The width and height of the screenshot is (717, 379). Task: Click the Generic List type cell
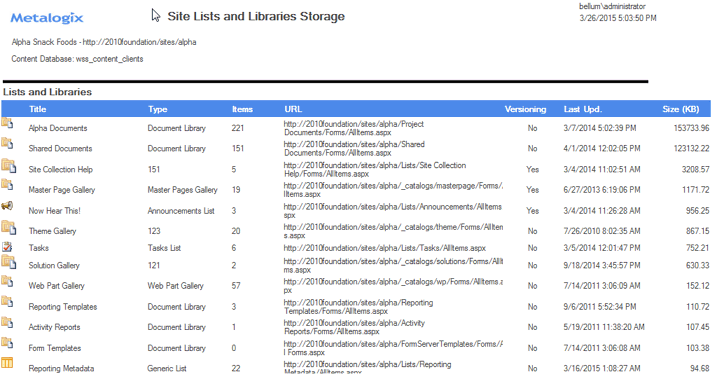click(167, 368)
